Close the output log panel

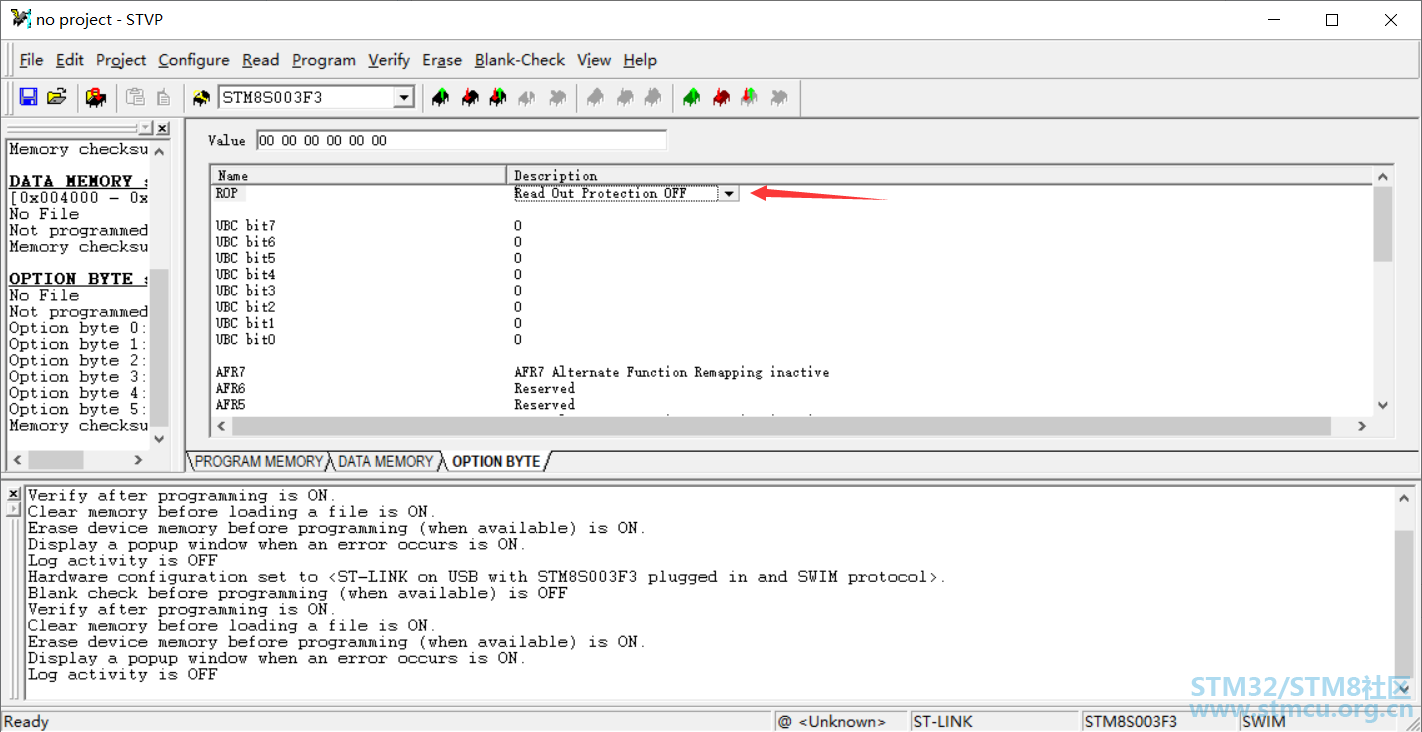pos(13,494)
